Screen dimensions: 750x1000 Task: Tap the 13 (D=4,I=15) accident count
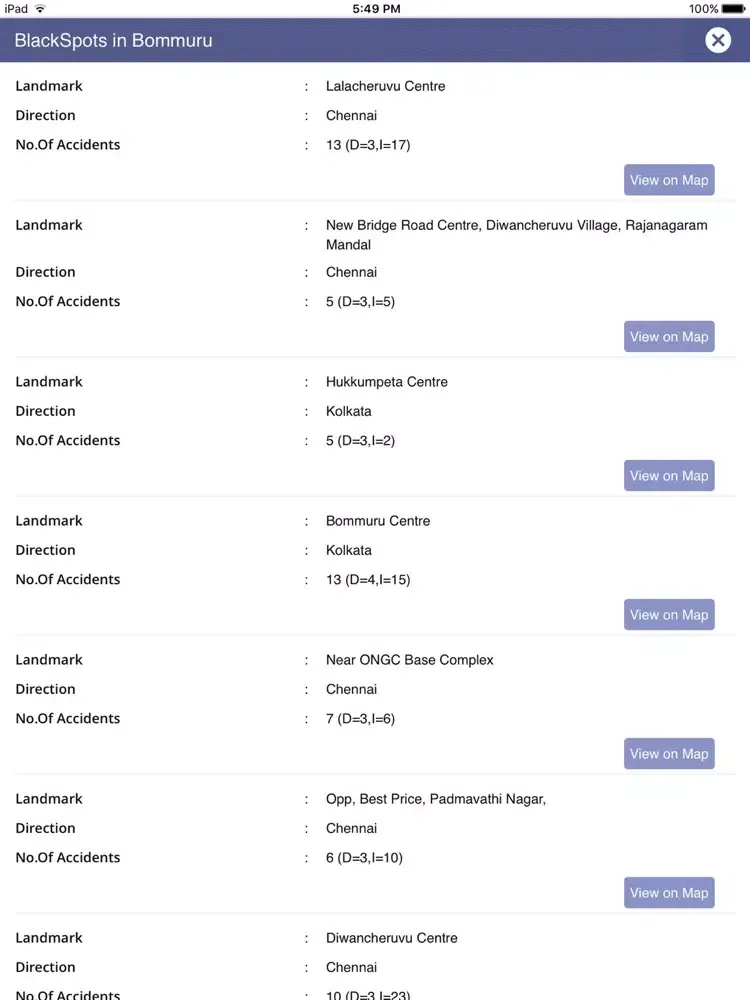click(x=367, y=580)
